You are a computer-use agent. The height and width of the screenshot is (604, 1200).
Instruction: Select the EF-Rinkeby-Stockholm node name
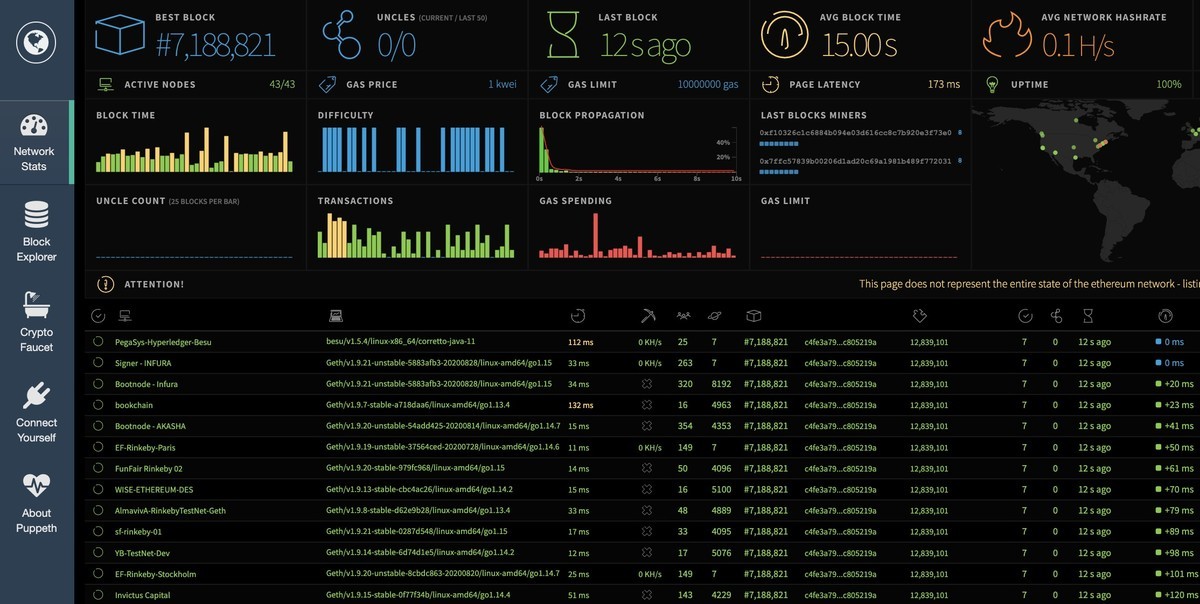155,574
